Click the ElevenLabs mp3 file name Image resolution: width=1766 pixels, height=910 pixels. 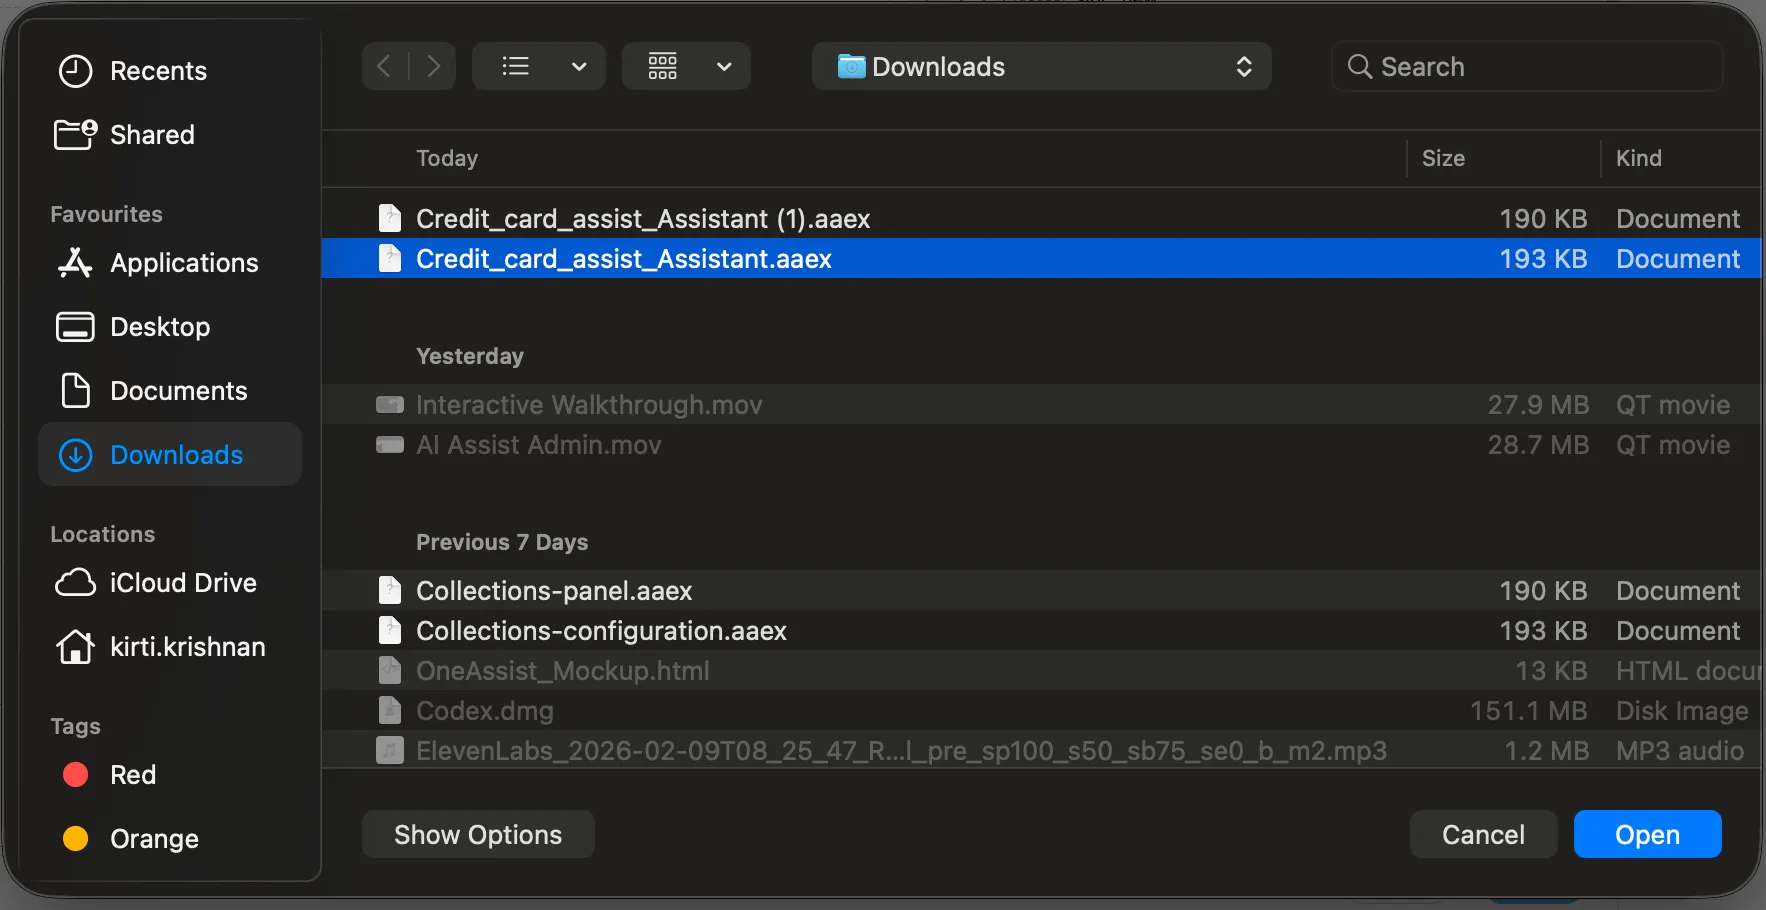coord(902,750)
